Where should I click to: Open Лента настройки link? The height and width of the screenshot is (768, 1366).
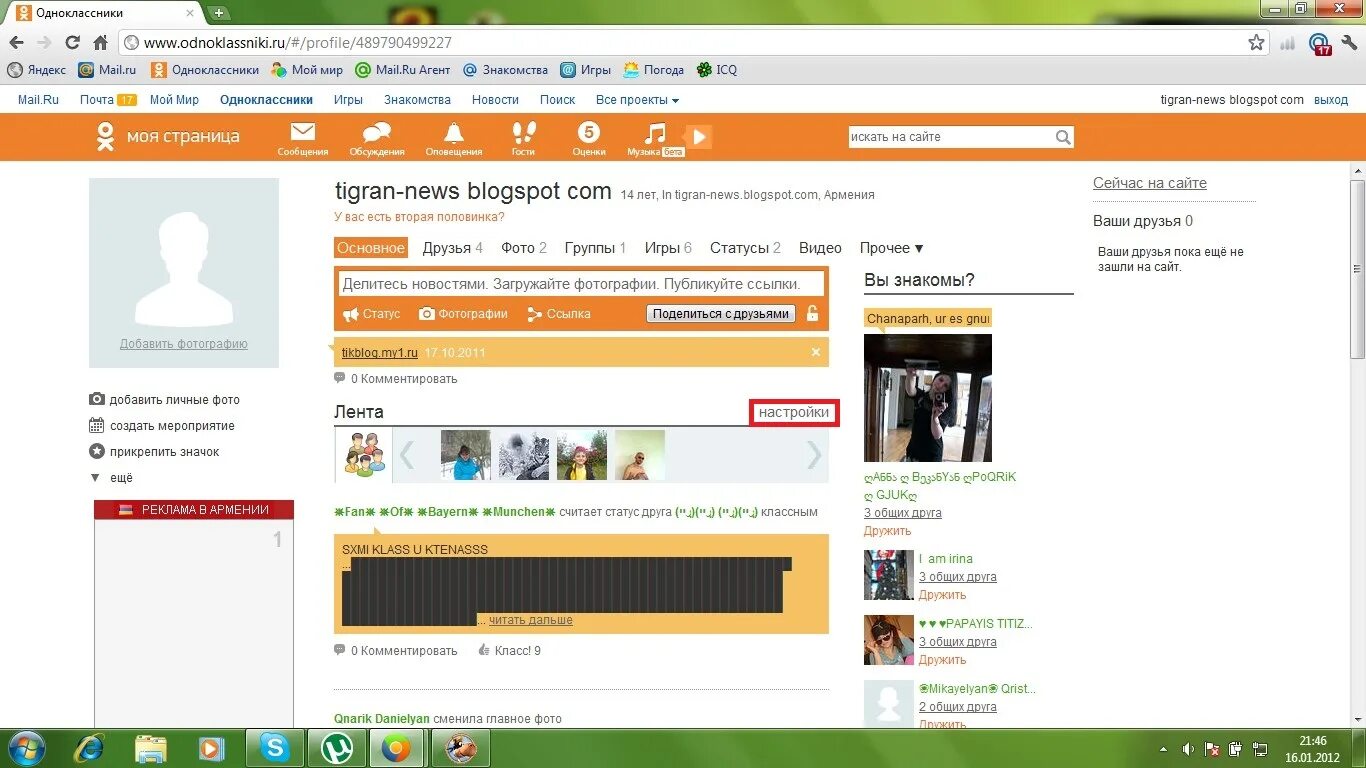coord(794,412)
